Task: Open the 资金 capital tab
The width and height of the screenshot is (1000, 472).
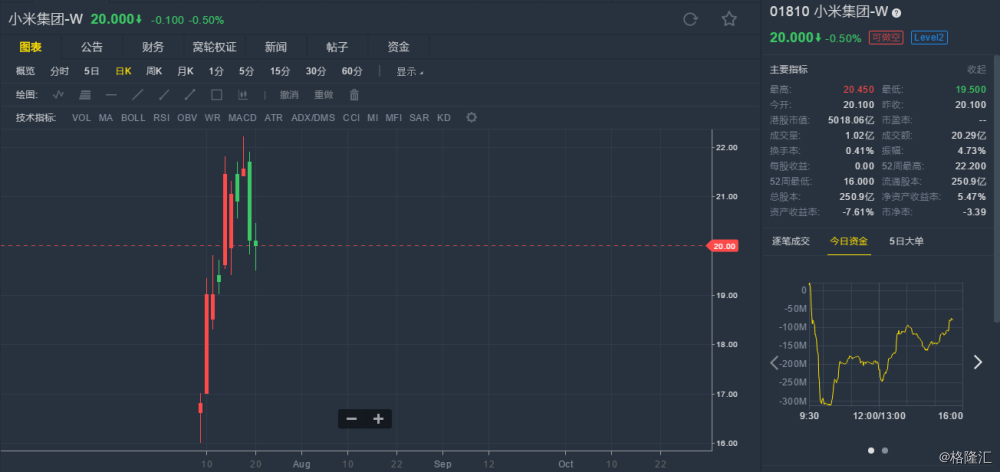Action: tap(398, 47)
